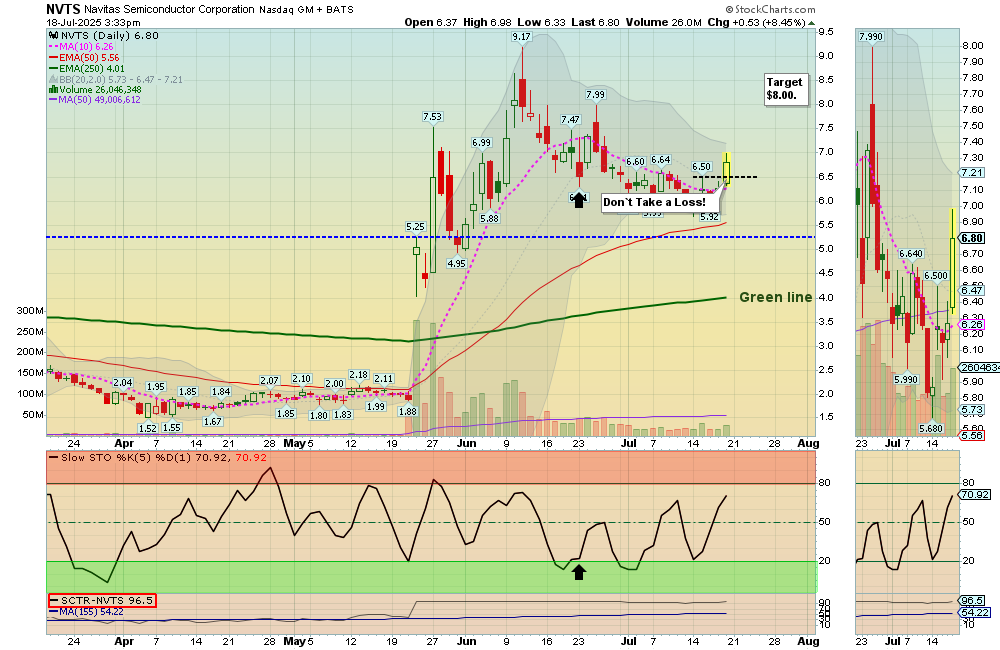Click the High 6.98 value
The image size is (1000, 650).
tap(487, 22)
